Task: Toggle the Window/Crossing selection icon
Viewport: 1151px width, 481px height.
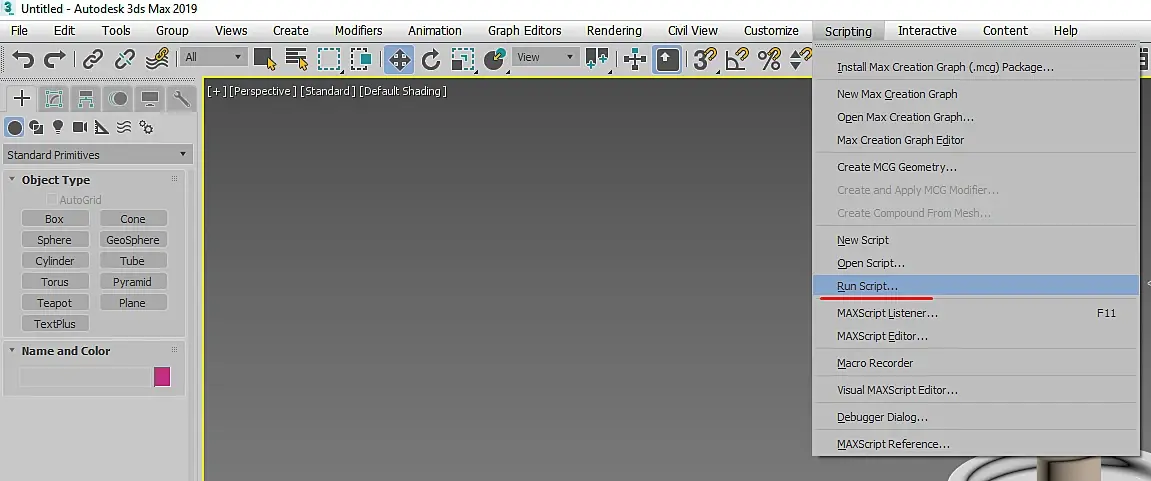Action: tap(361, 59)
